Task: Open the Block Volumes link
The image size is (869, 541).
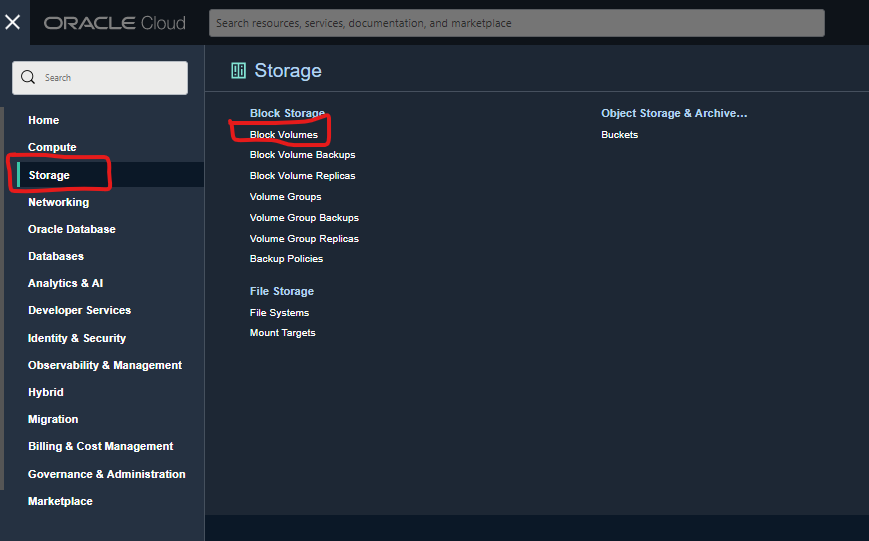Action: pyautogui.click(x=284, y=135)
